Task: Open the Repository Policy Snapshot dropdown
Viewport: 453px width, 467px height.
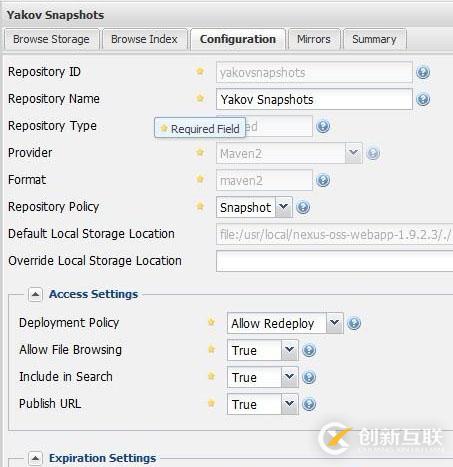Action: 284,207
